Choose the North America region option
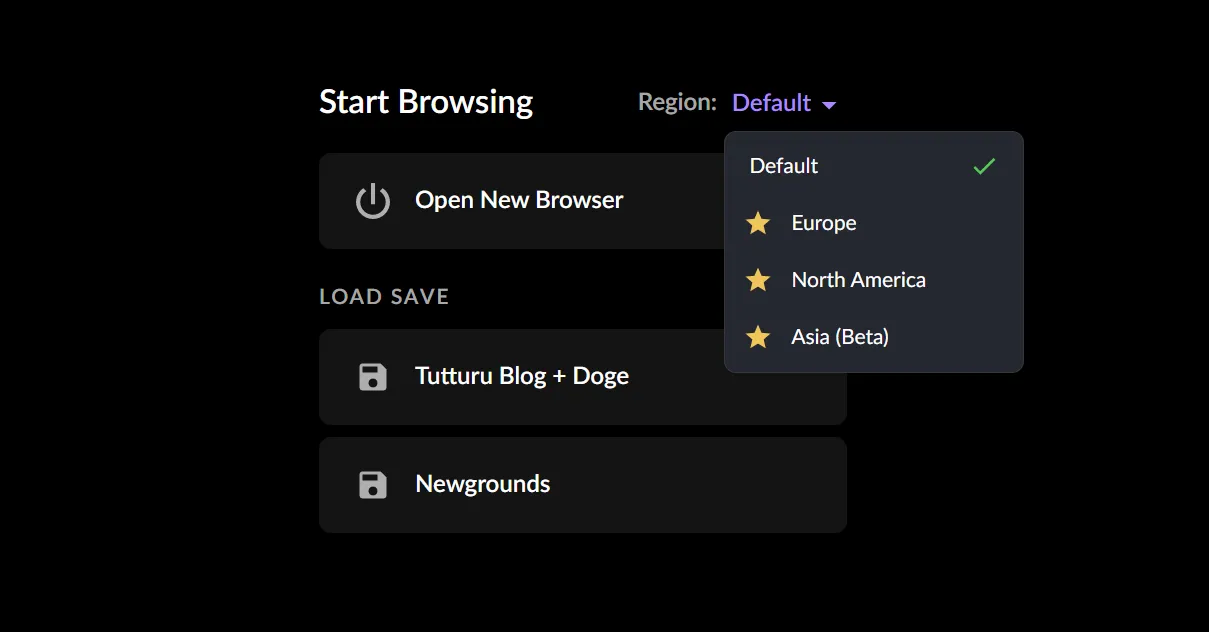The height and width of the screenshot is (632, 1209). [x=874, y=280]
